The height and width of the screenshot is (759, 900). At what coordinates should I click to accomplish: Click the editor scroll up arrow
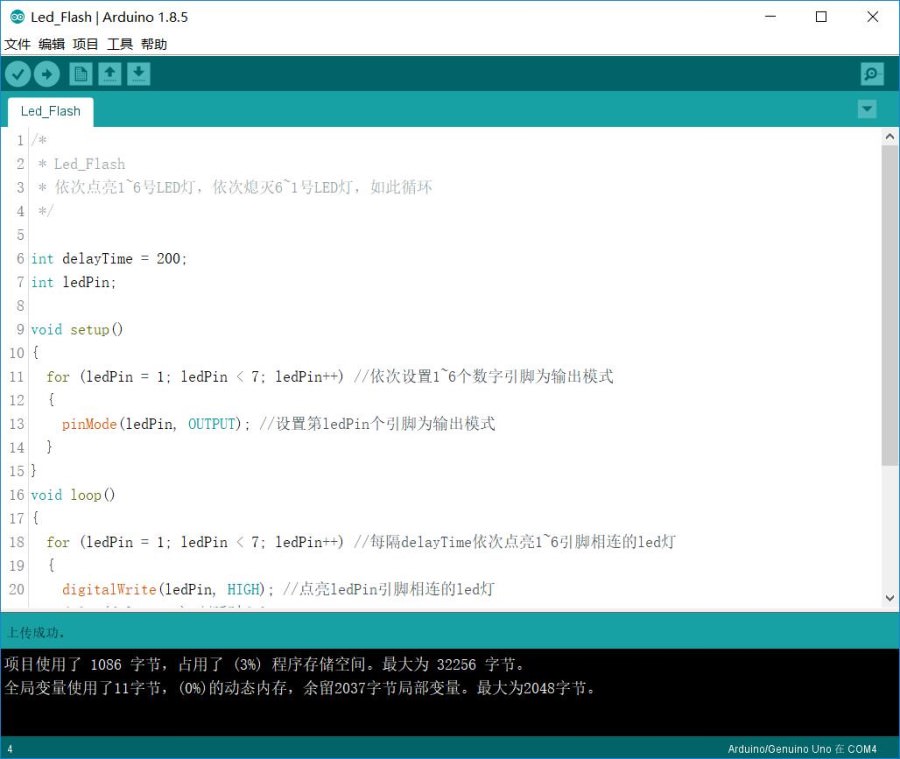[x=890, y=137]
